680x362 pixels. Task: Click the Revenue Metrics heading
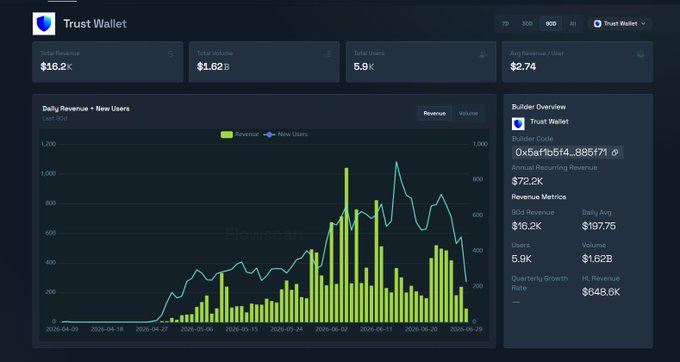click(539, 197)
